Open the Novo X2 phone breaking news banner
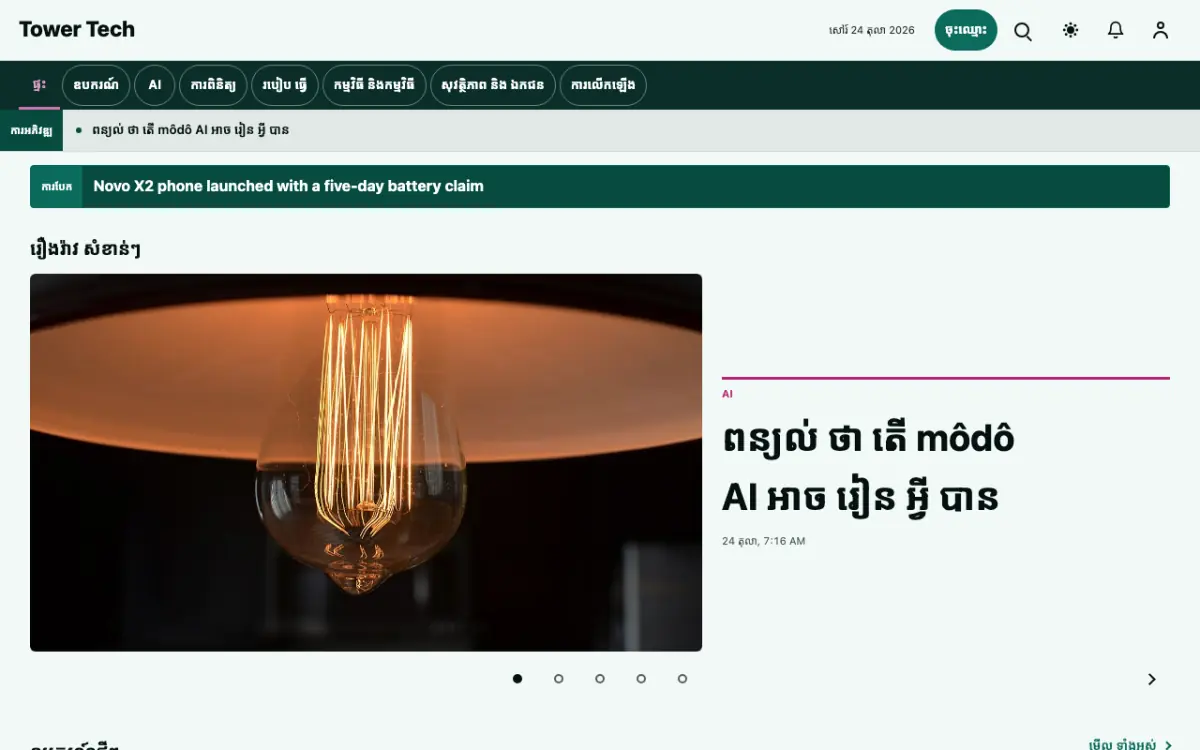The height and width of the screenshot is (750, 1200). [600, 186]
